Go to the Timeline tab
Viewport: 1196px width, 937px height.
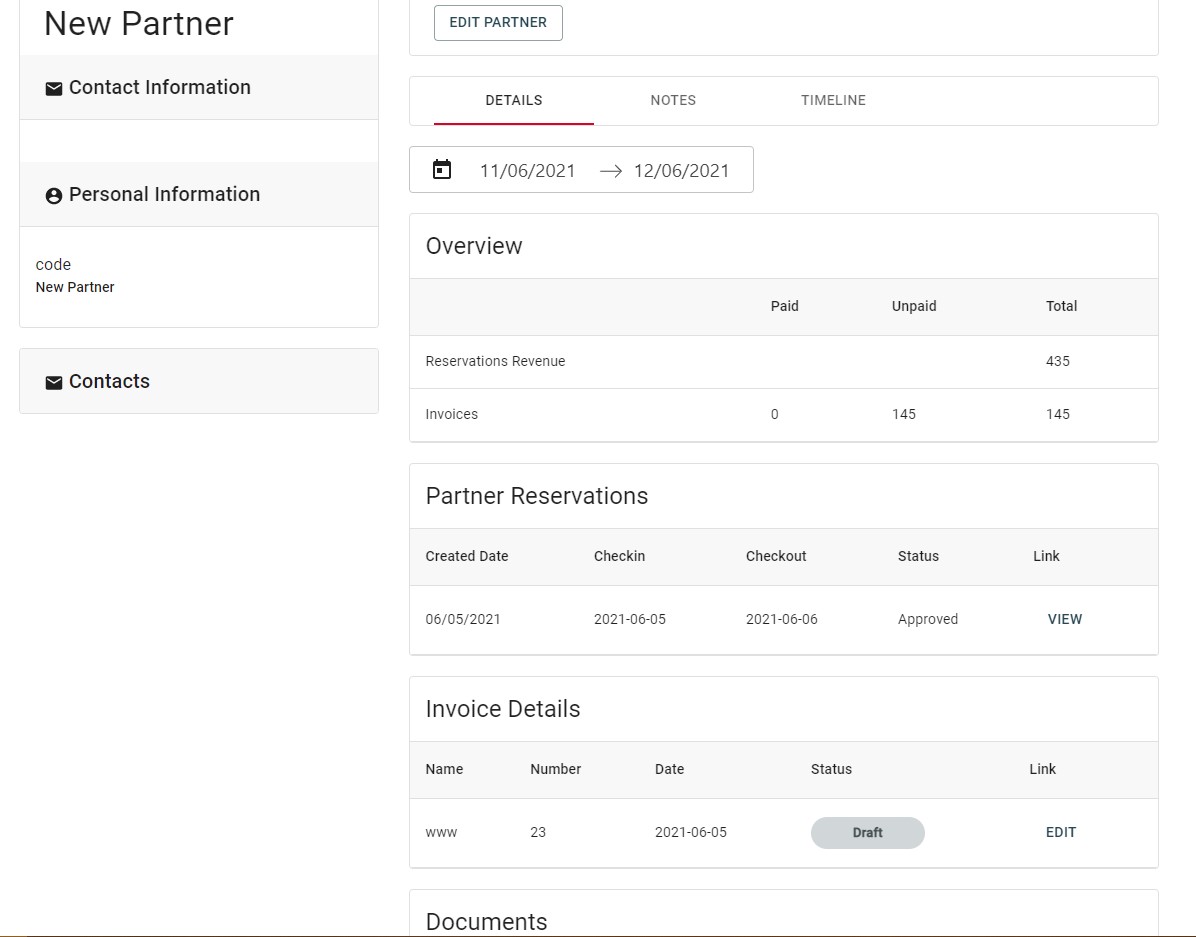tap(833, 100)
